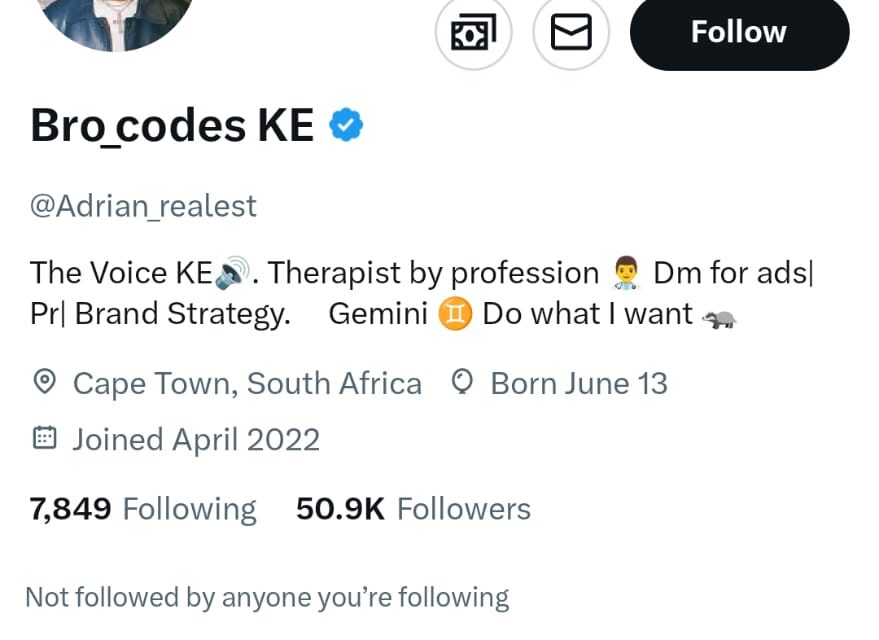Image resolution: width=879 pixels, height=640 pixels.
Task: Click the calendar icon beside Joined date
Action: (x=43, y=438)
